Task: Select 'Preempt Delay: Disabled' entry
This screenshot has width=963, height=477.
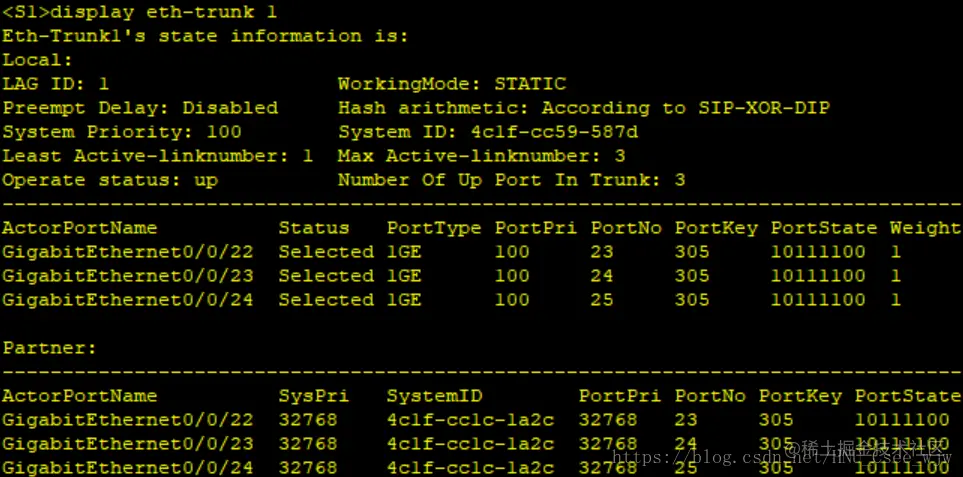Action: [x=140, y=108]
